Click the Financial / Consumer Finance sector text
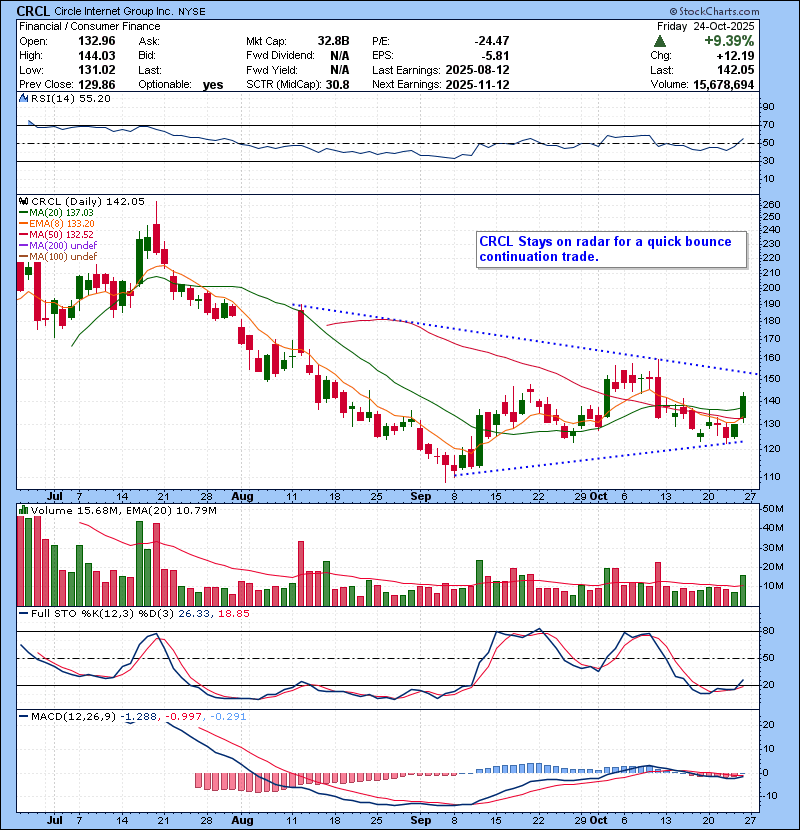800x830 pixels. [x=89, y=26]
